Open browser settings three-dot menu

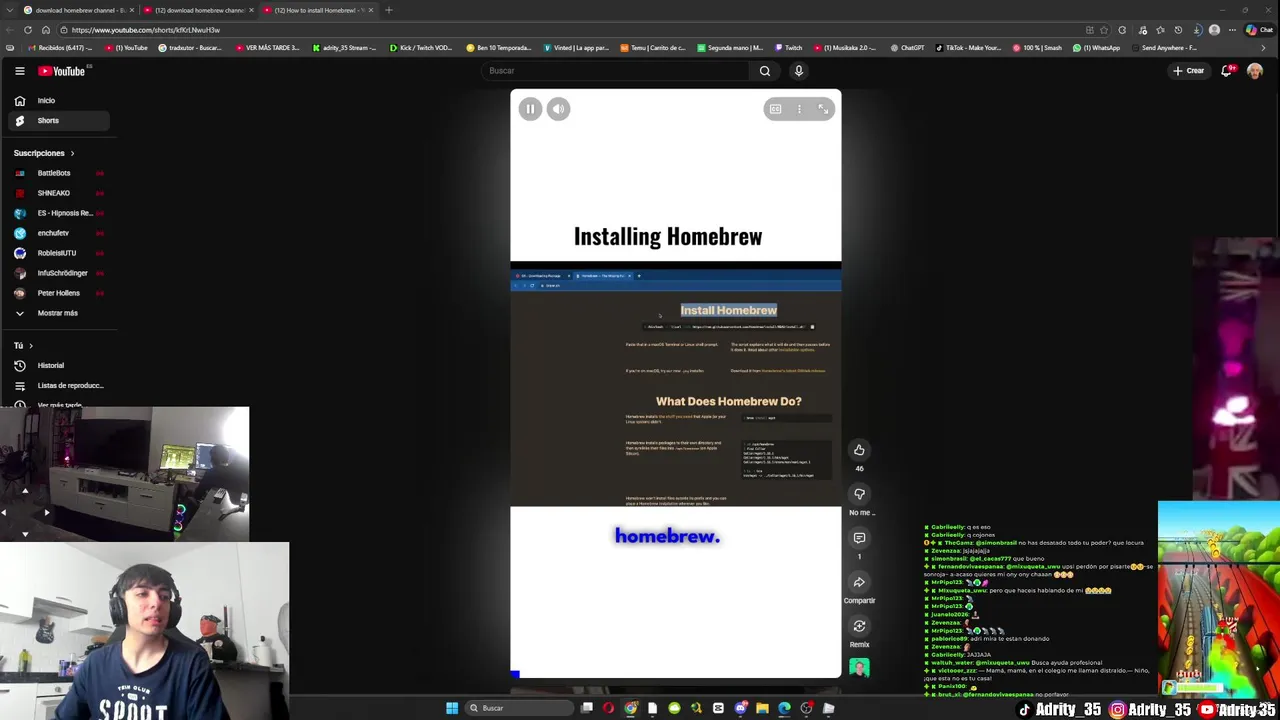tap(1232, 30)
